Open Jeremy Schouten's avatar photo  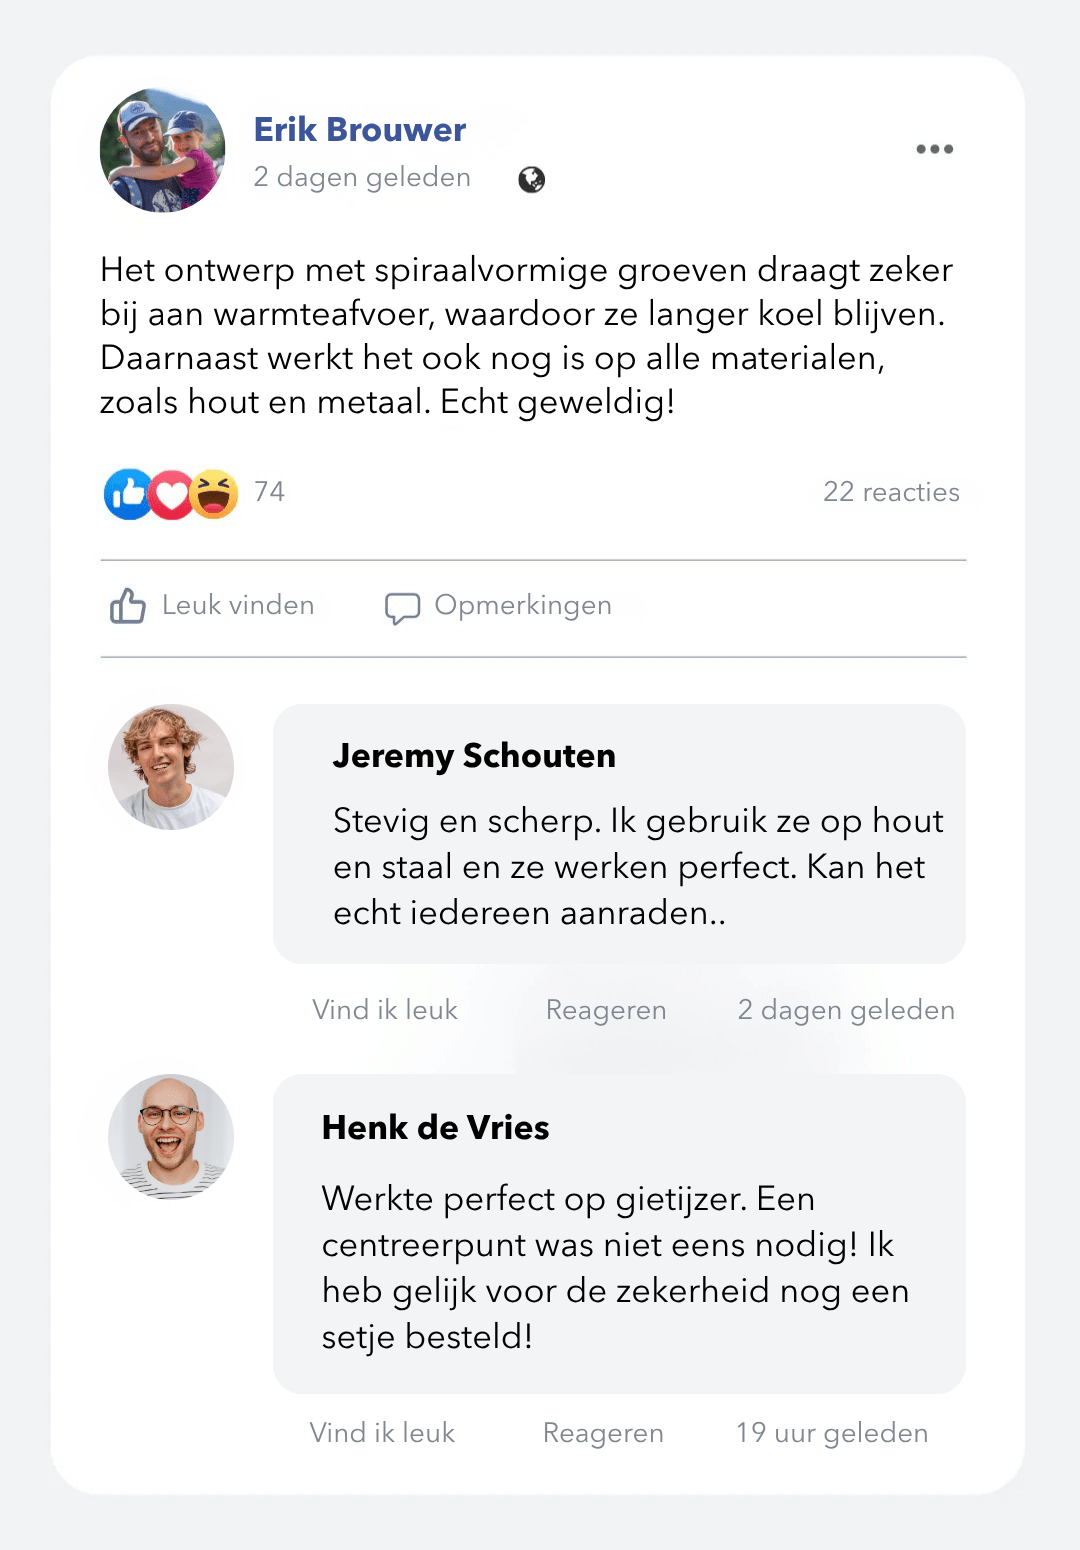pyautogui.click(x=171, y=767)
